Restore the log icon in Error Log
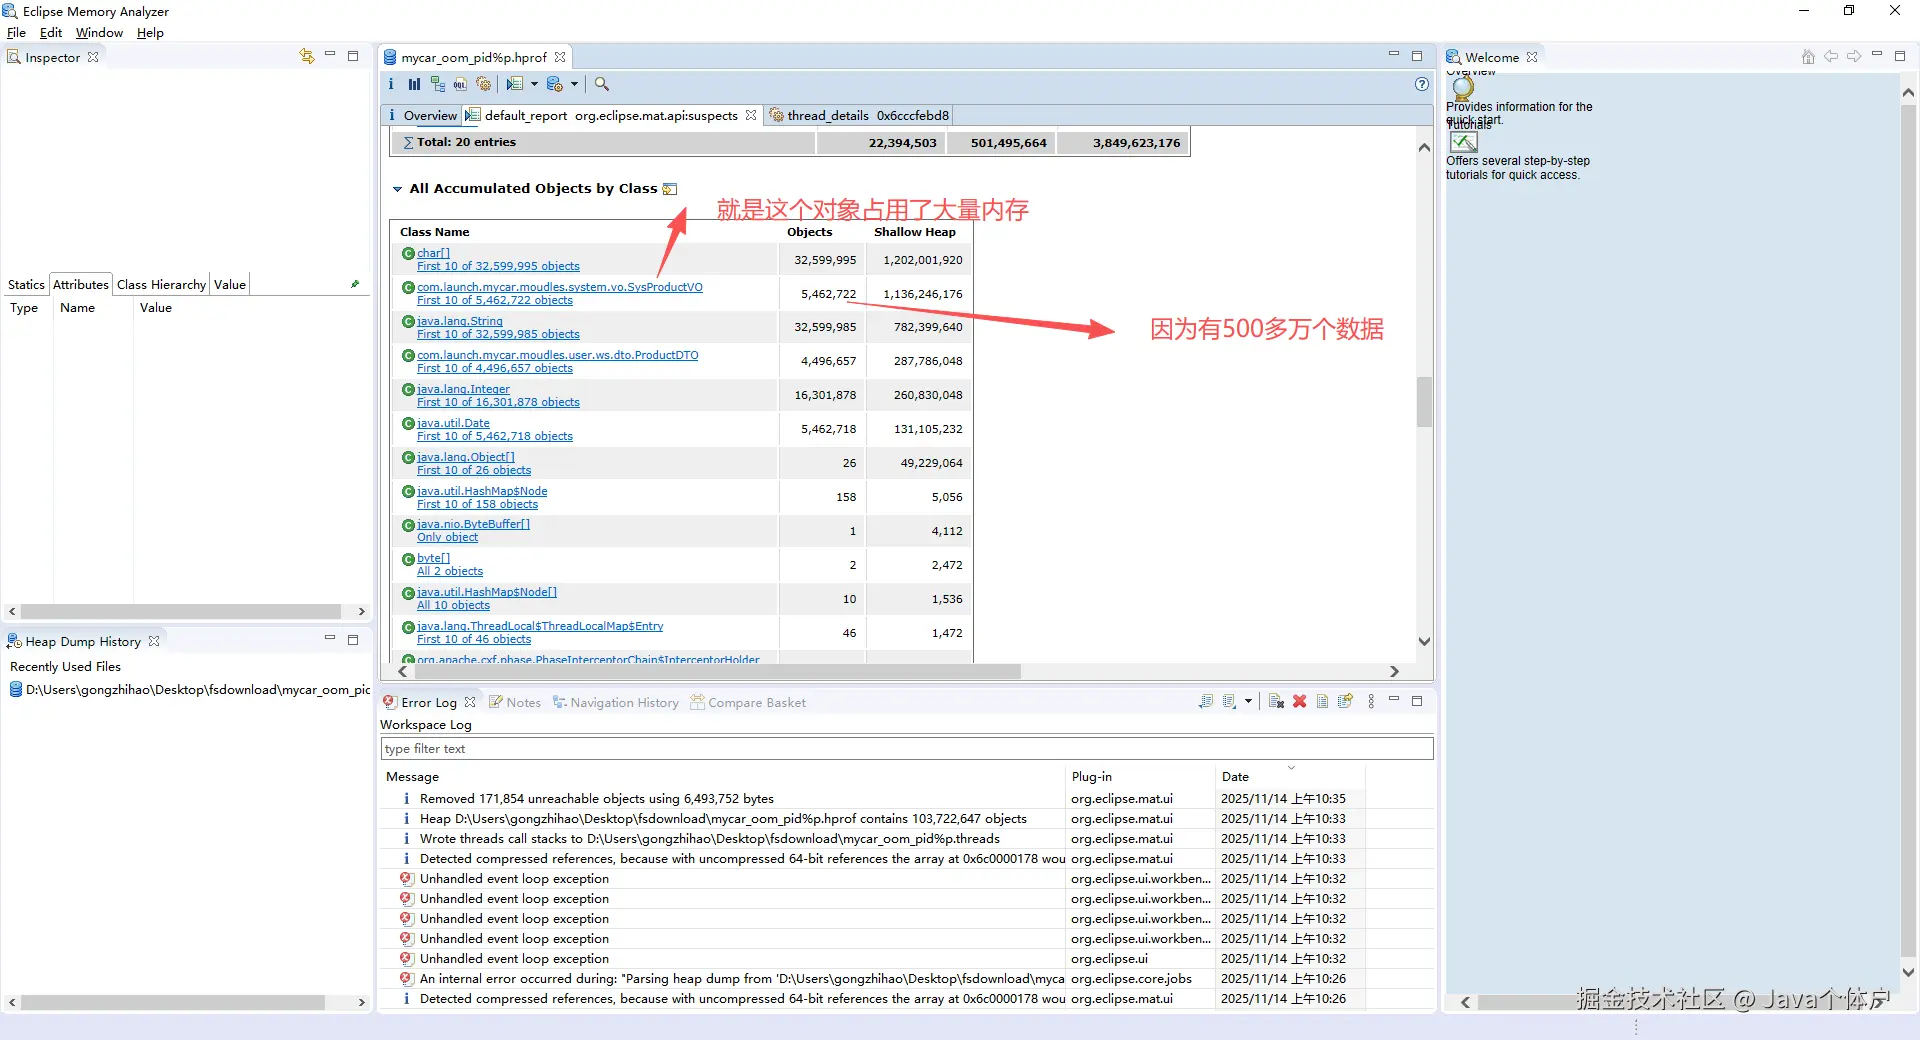 [1345, 701]
